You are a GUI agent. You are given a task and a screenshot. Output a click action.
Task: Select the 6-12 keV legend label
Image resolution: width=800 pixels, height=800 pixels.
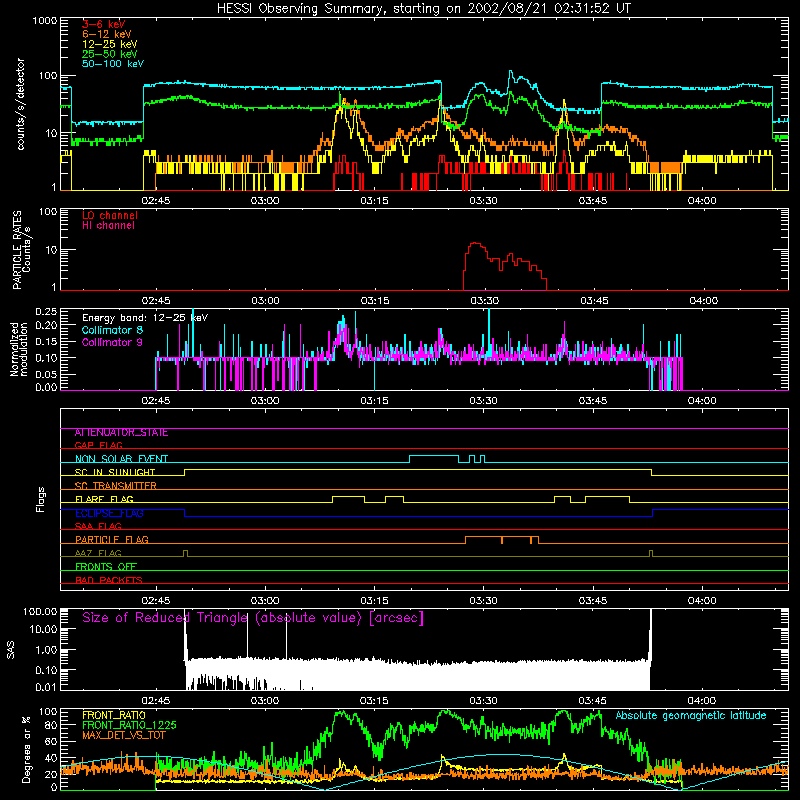[x=107, y=34]
